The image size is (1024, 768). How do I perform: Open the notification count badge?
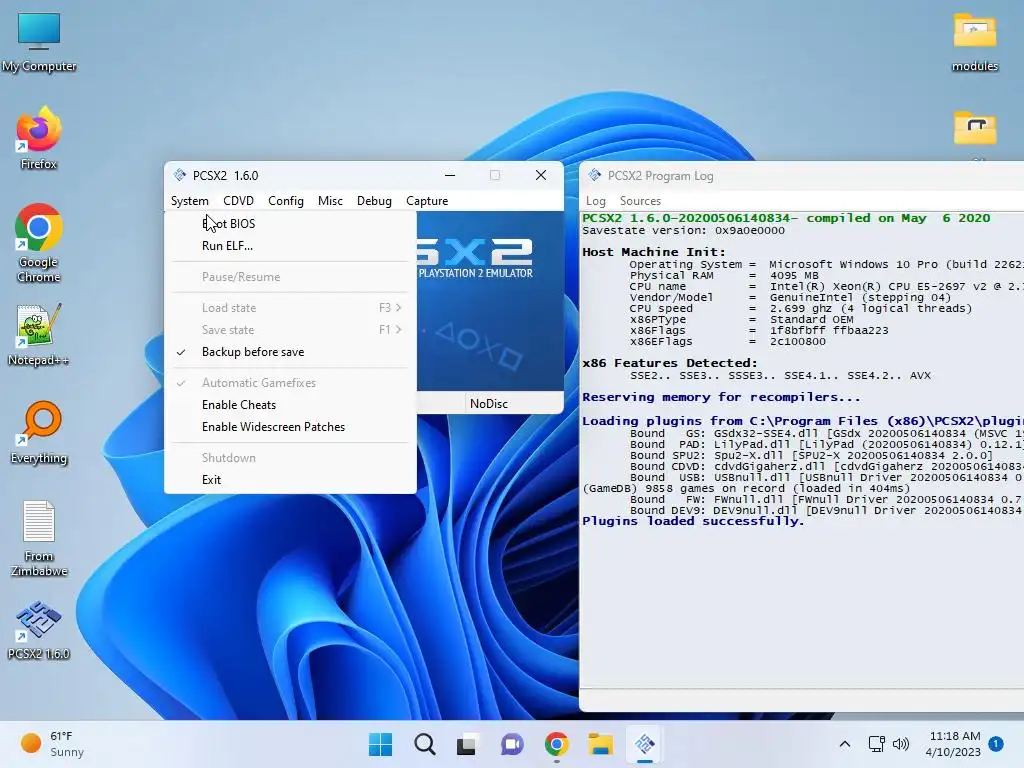(x=996, y=744)
